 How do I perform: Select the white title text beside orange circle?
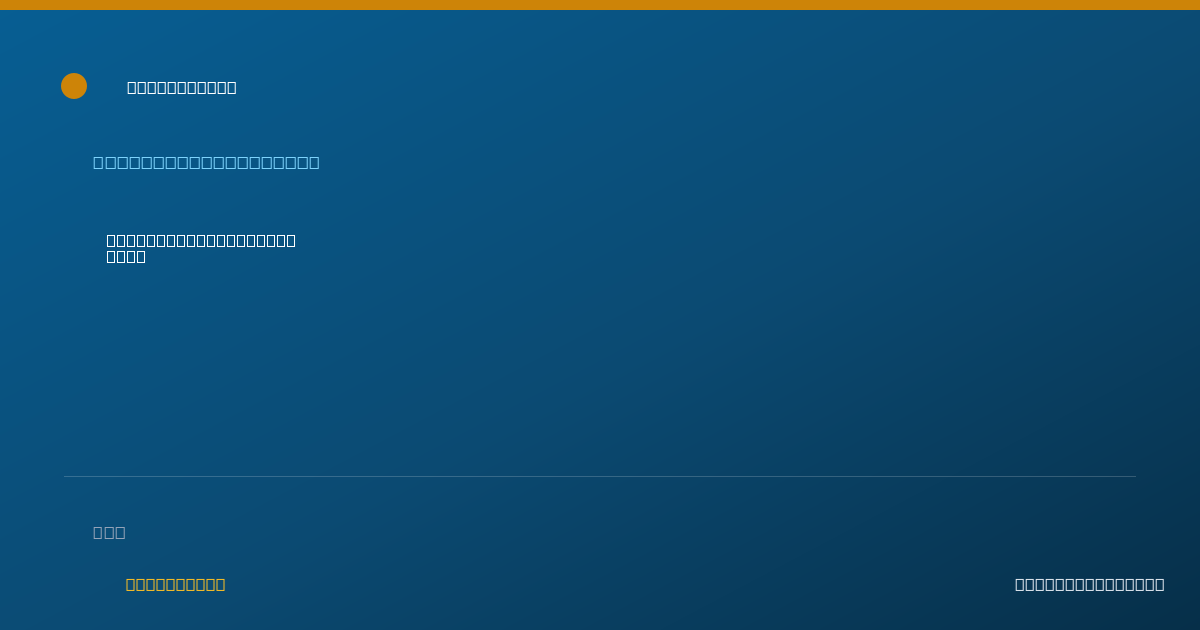coord(182,87)
